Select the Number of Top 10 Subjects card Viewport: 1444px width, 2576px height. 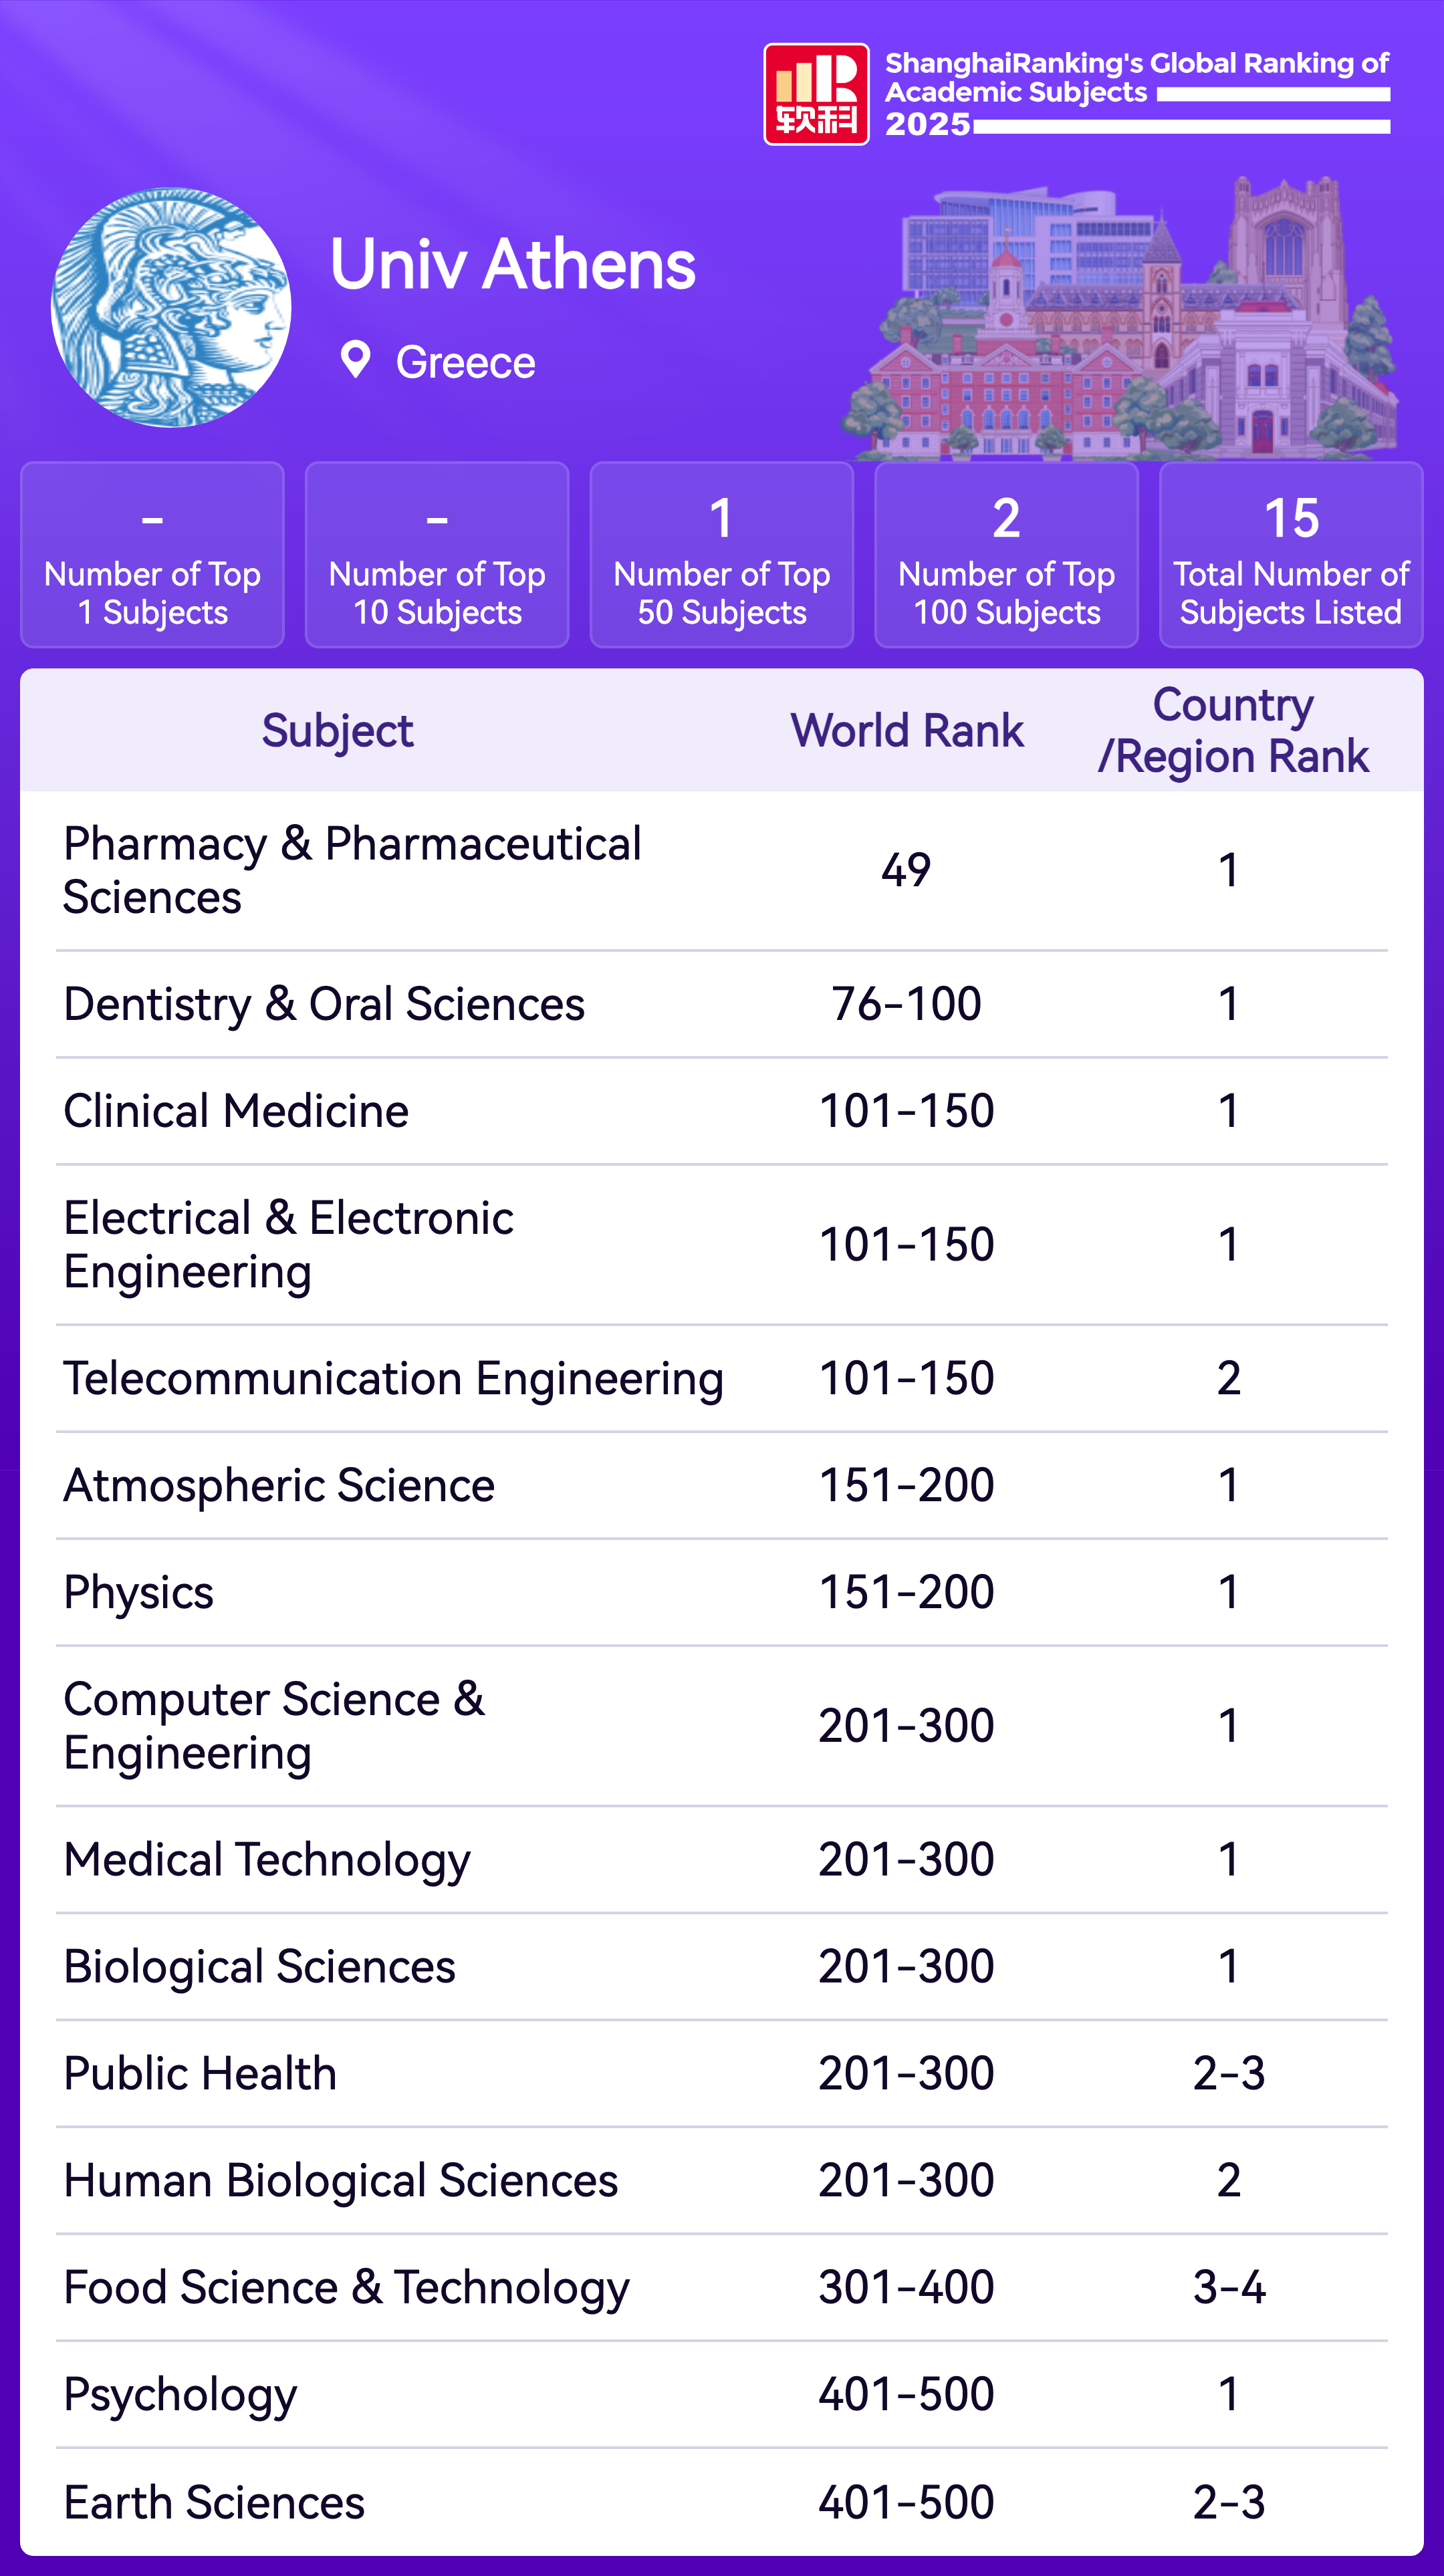(437, 555)
